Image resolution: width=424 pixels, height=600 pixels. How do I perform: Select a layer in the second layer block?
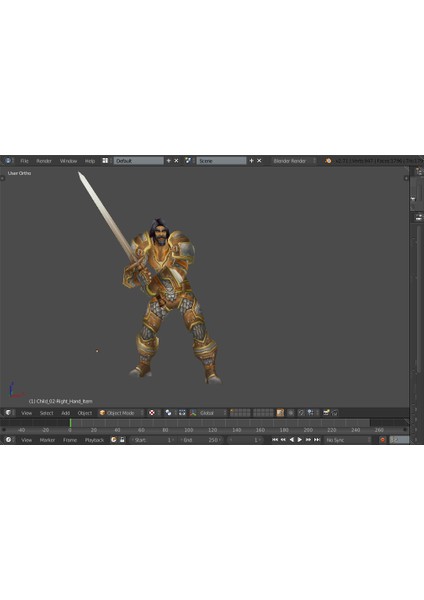263,413
